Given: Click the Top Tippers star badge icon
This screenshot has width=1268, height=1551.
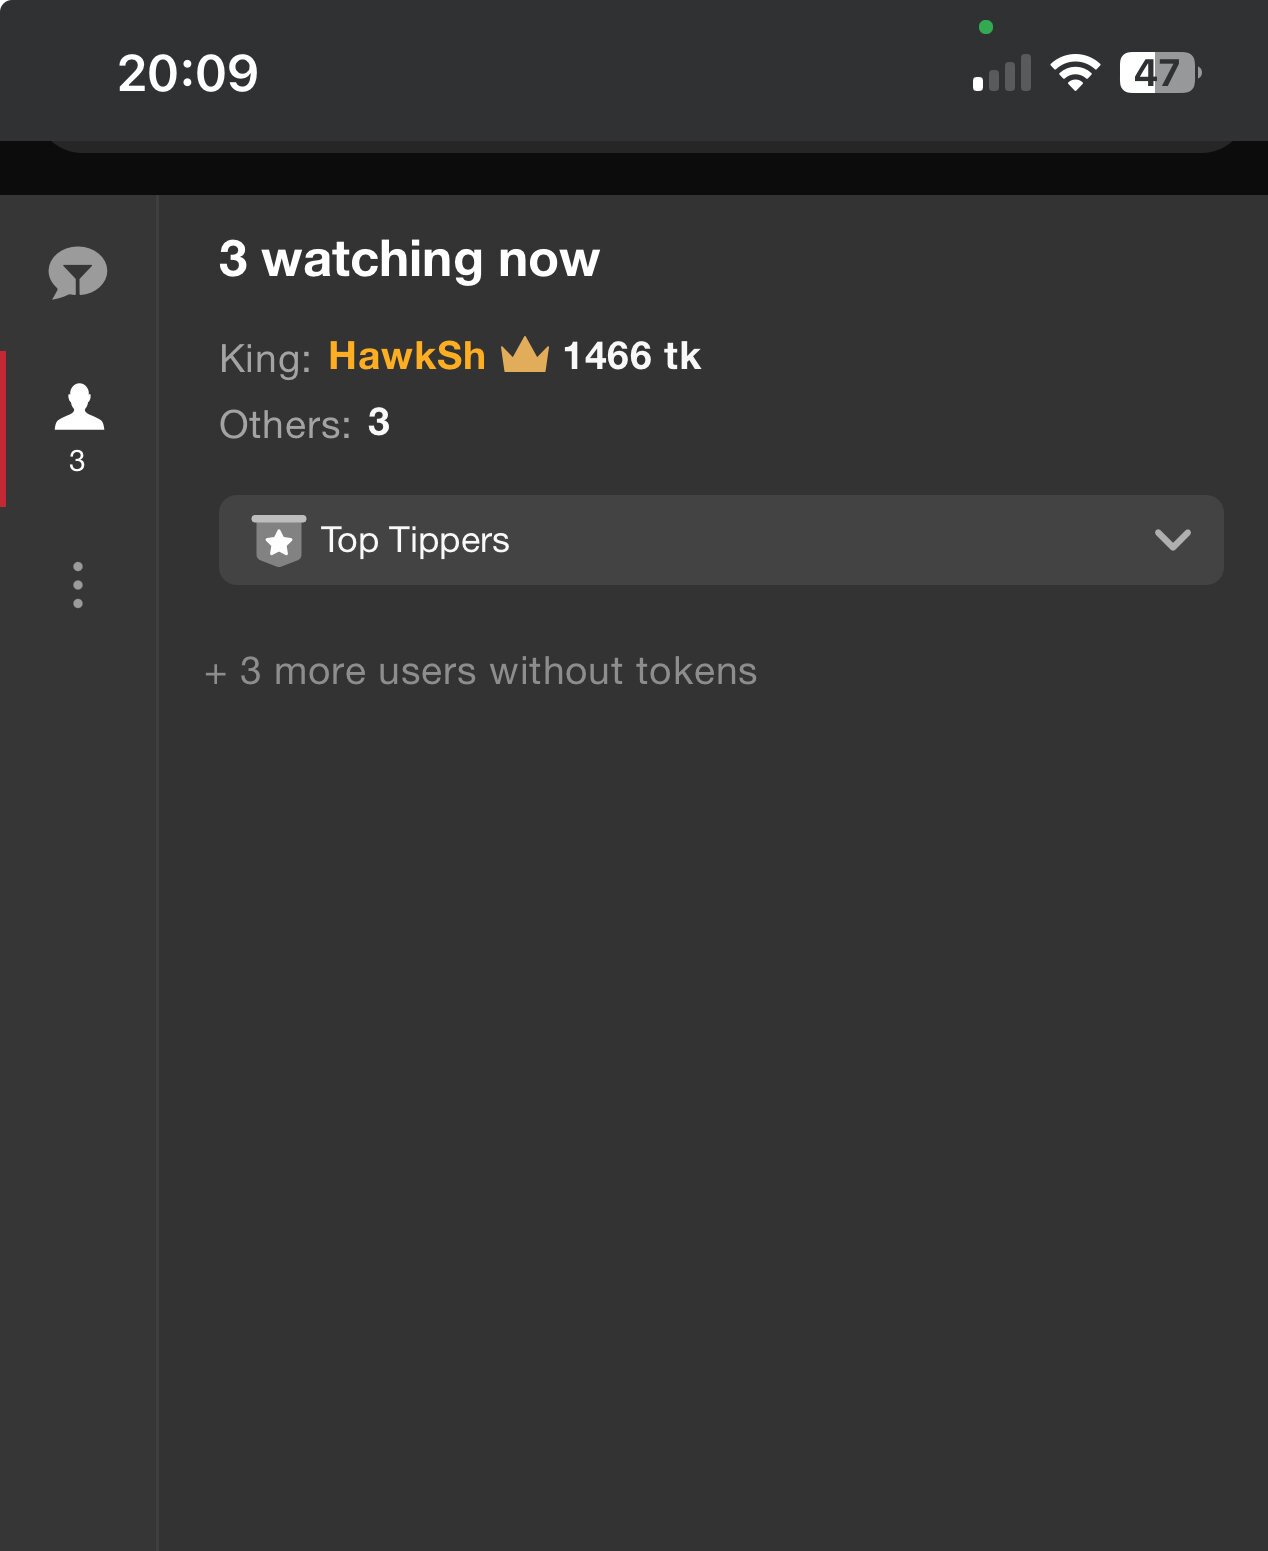Looking at the screenshot, I should coord(279,540).
